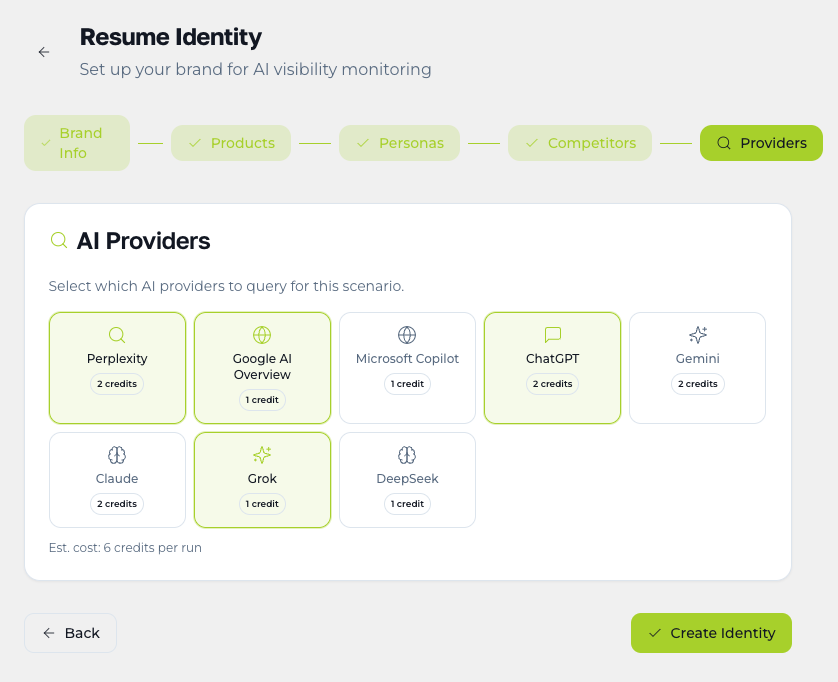Click the 2 credits badge under Claude
This screenshot has height=682, width=838.
(117, 504)
